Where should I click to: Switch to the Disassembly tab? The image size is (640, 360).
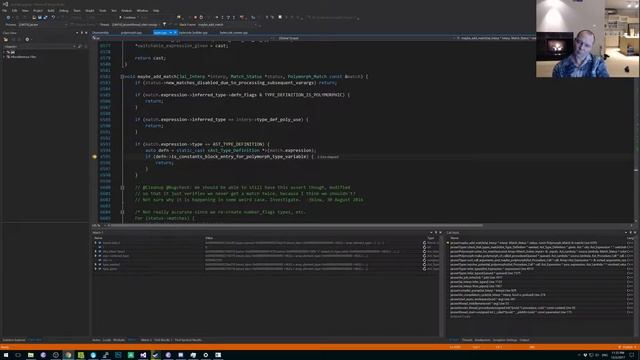[x=101, y=33]
